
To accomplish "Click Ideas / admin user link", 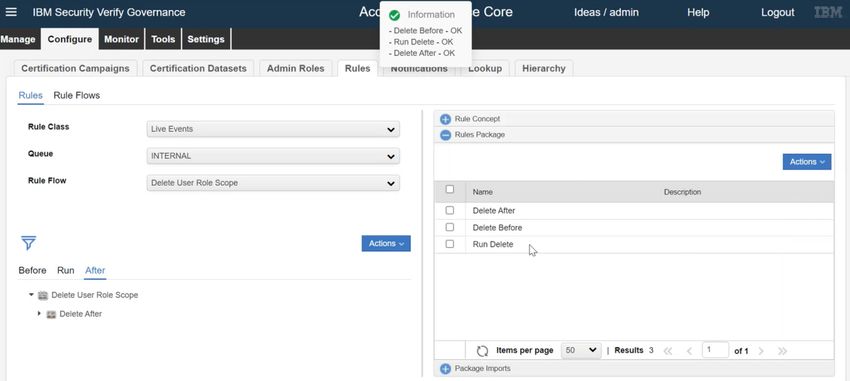I will coord(606,12).
